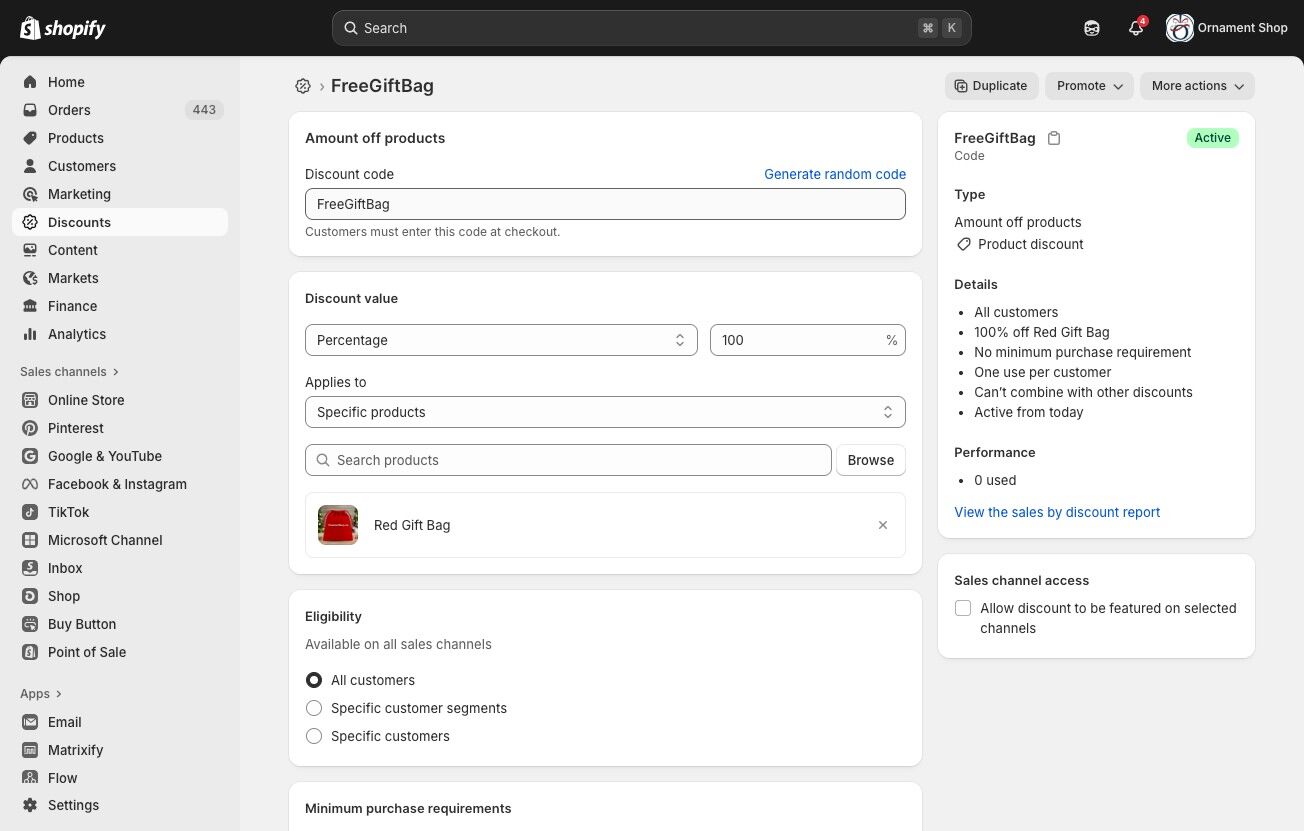Open the Pinterest sales channel

point(75,428)
